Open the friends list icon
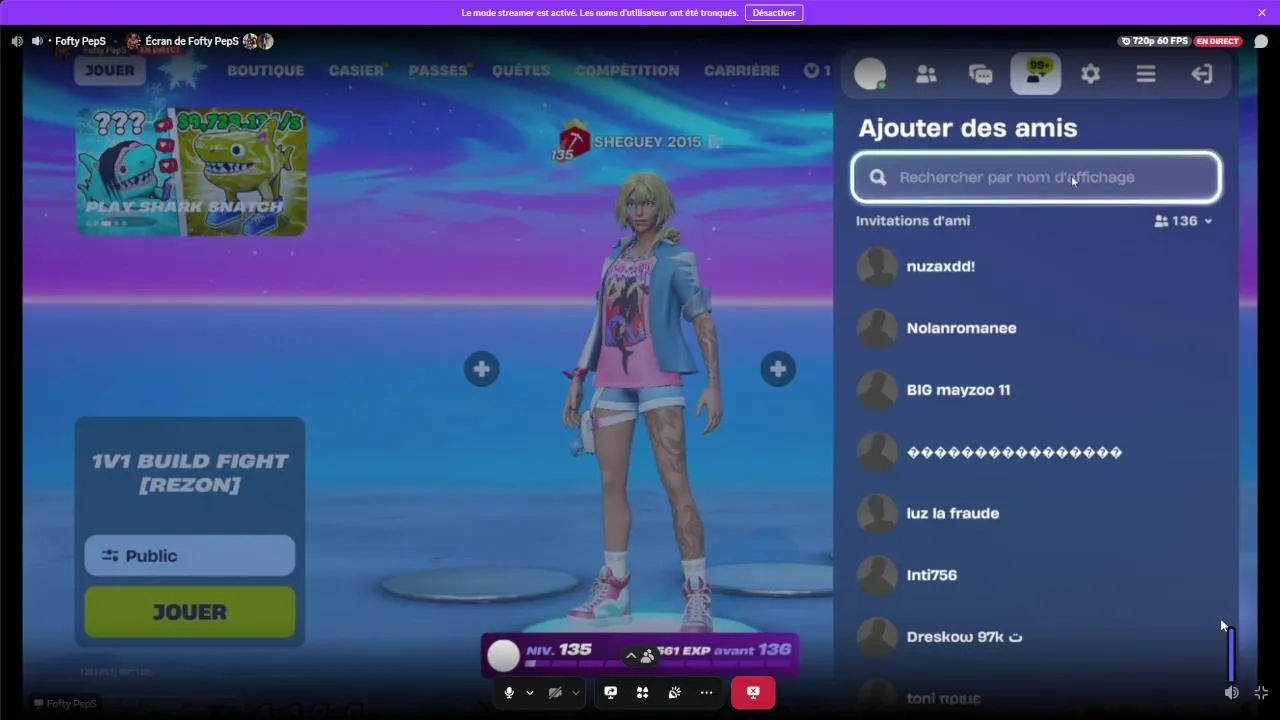 [x=926, y=74]
